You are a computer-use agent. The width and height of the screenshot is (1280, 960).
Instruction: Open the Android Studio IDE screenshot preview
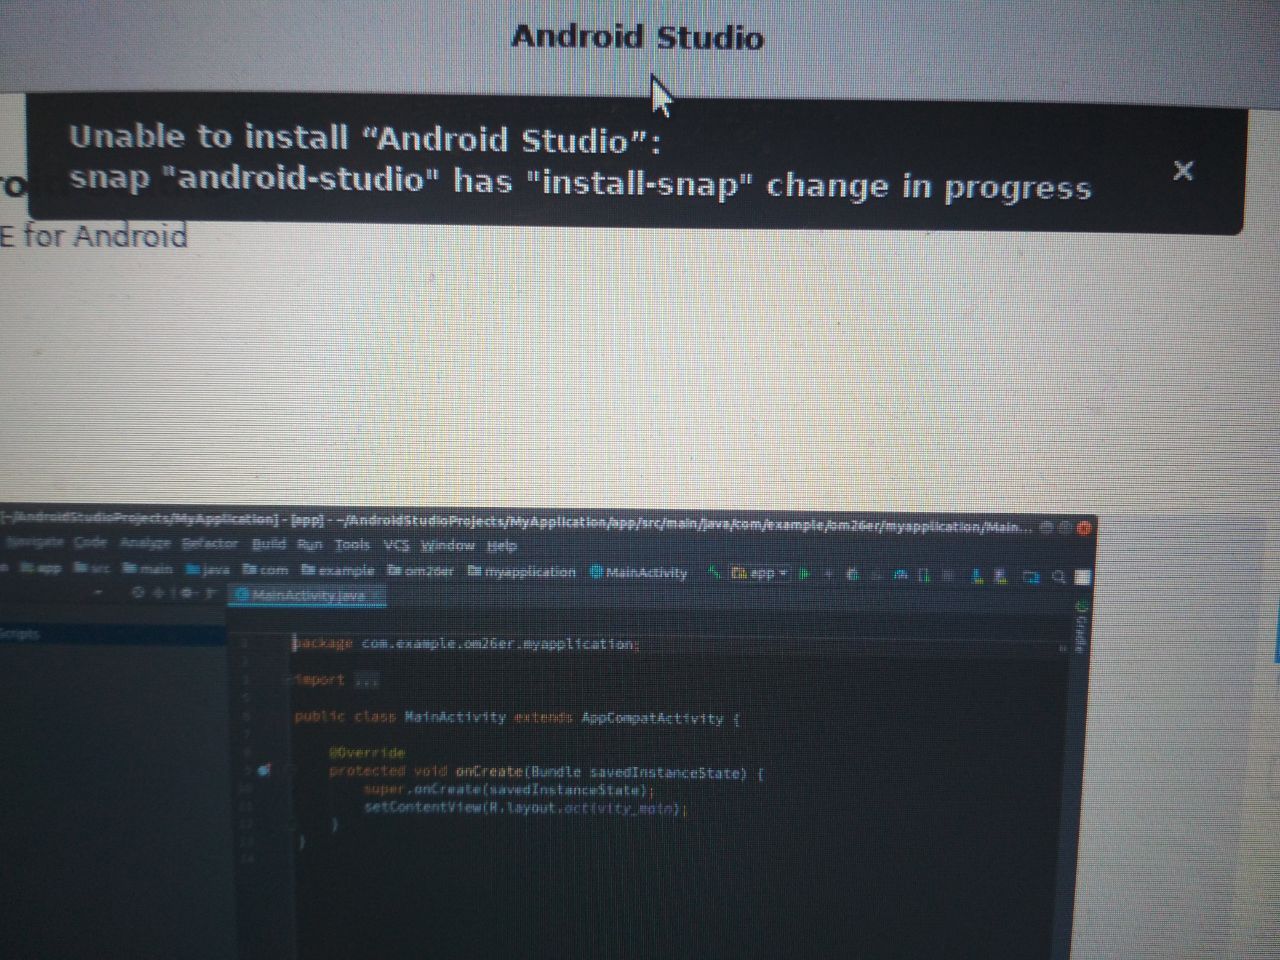coord(547,731)
